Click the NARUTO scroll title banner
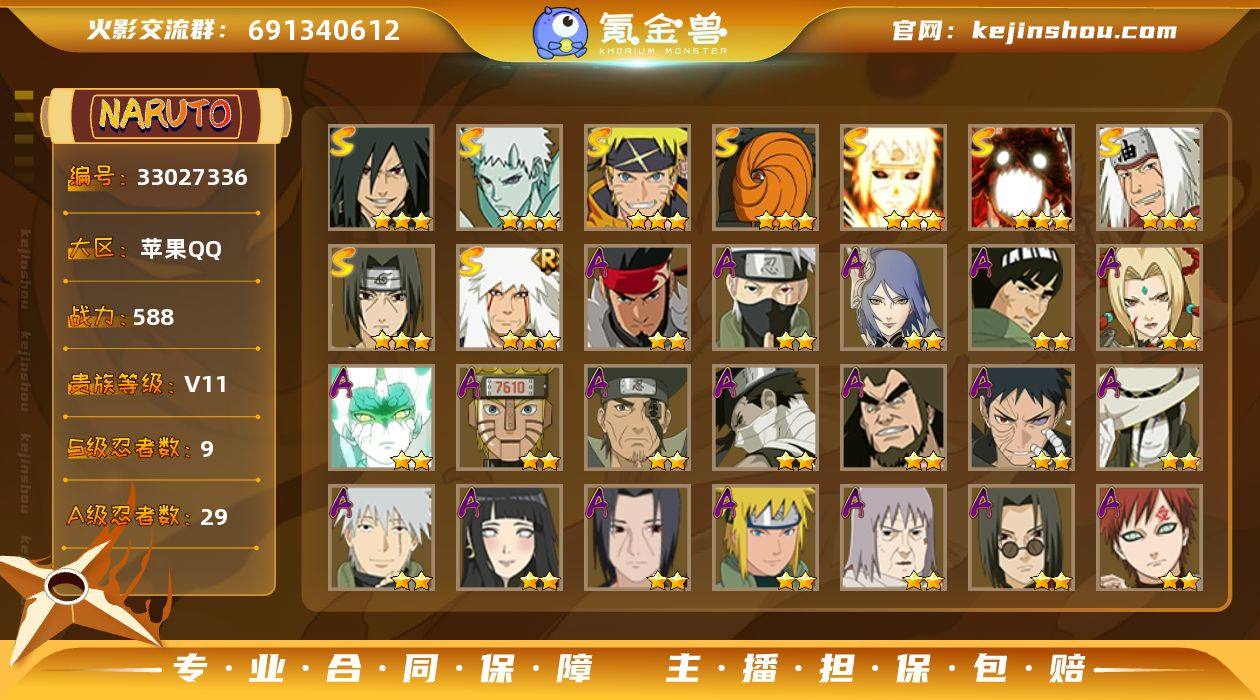 pyautogui.click(x=165, y=115)
